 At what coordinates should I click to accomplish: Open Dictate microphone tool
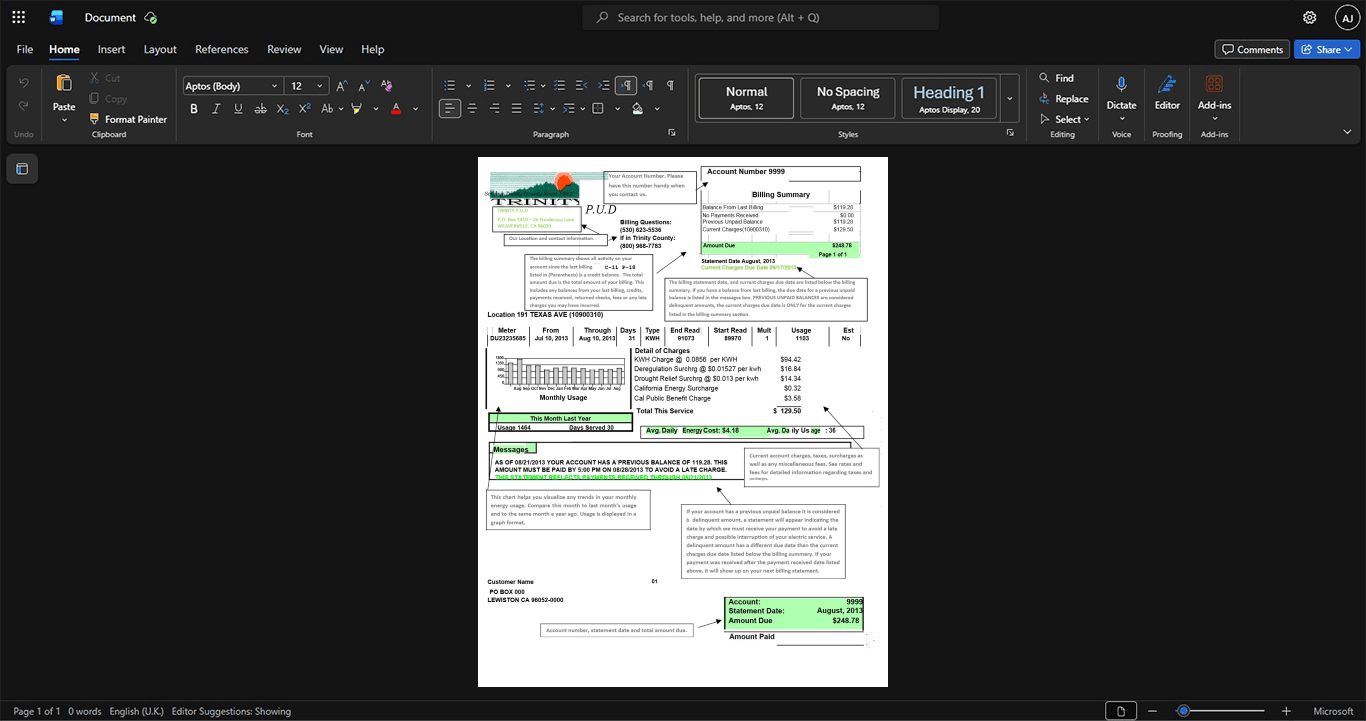coord(1121,93)
